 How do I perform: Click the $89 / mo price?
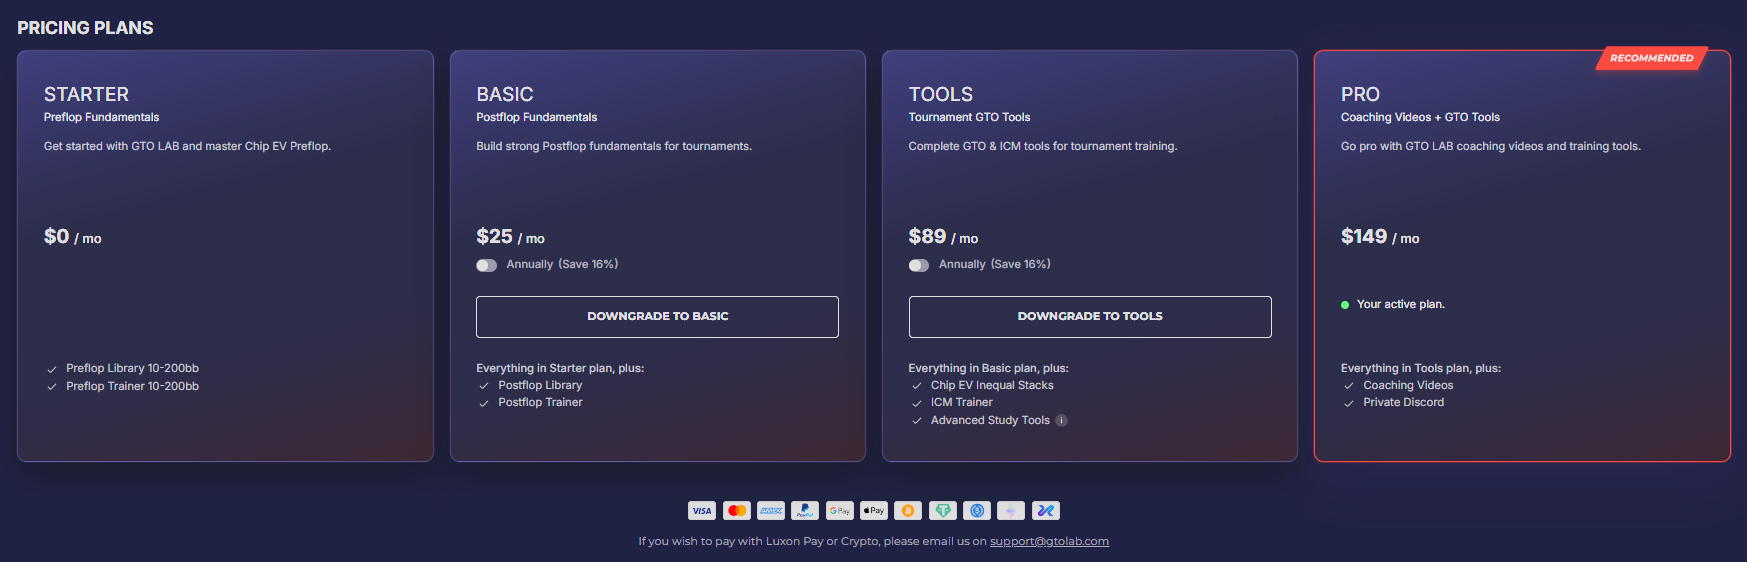tap(943, 237)
